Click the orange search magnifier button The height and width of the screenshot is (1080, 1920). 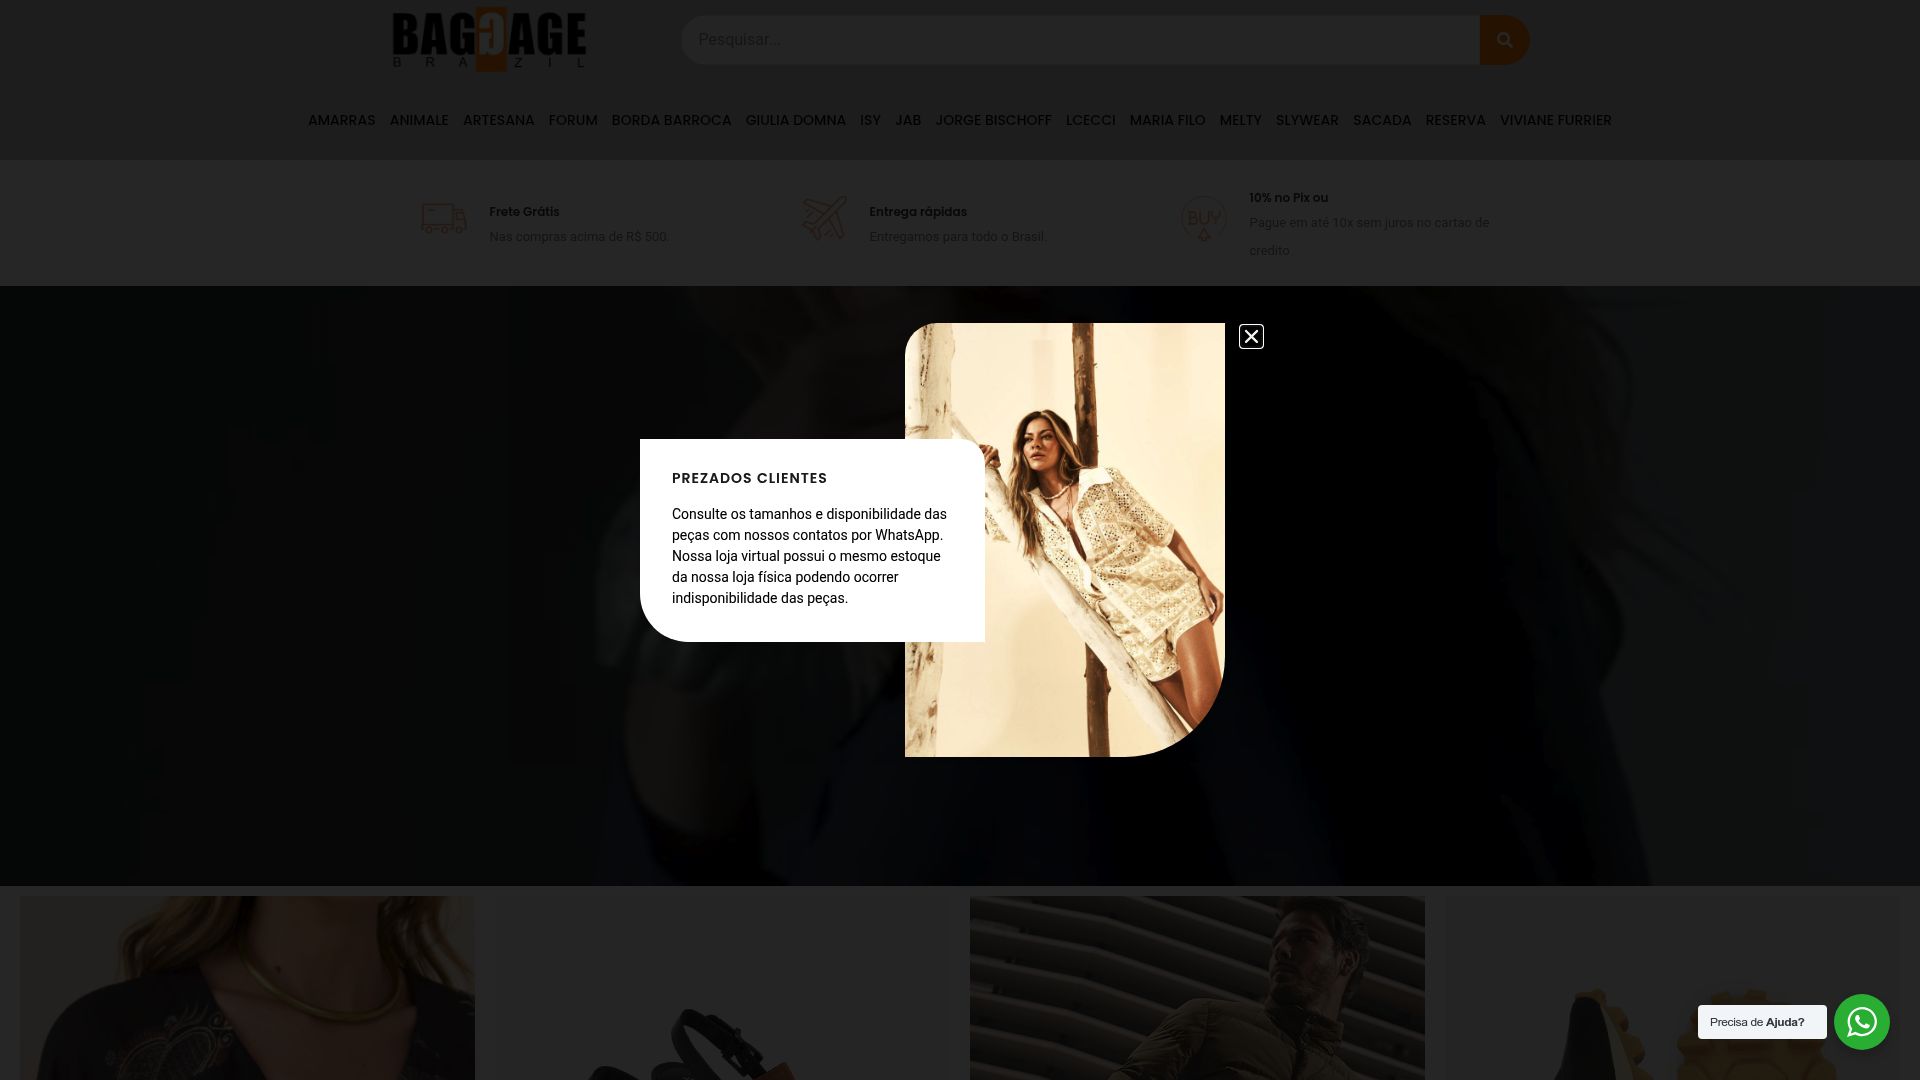(x=1504, y=40)
